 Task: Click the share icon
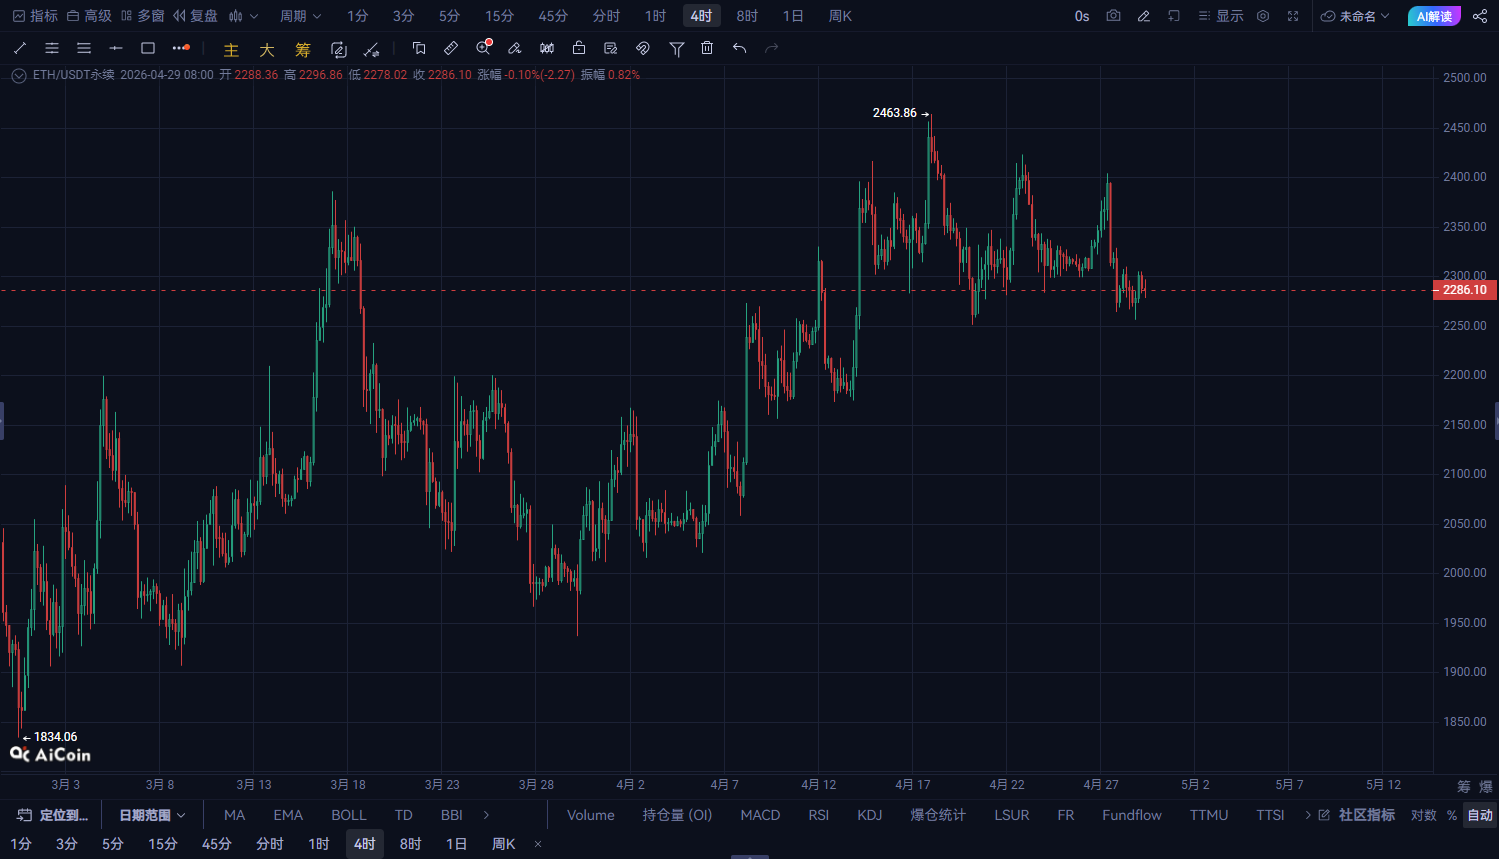coord(1480,16)
